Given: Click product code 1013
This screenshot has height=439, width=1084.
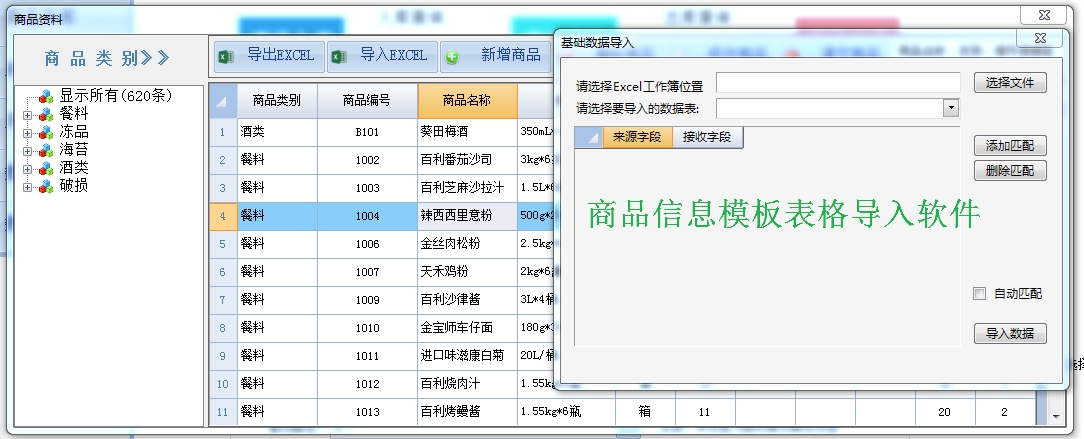Looking at the screenshot, I should [x=367, y=412].
